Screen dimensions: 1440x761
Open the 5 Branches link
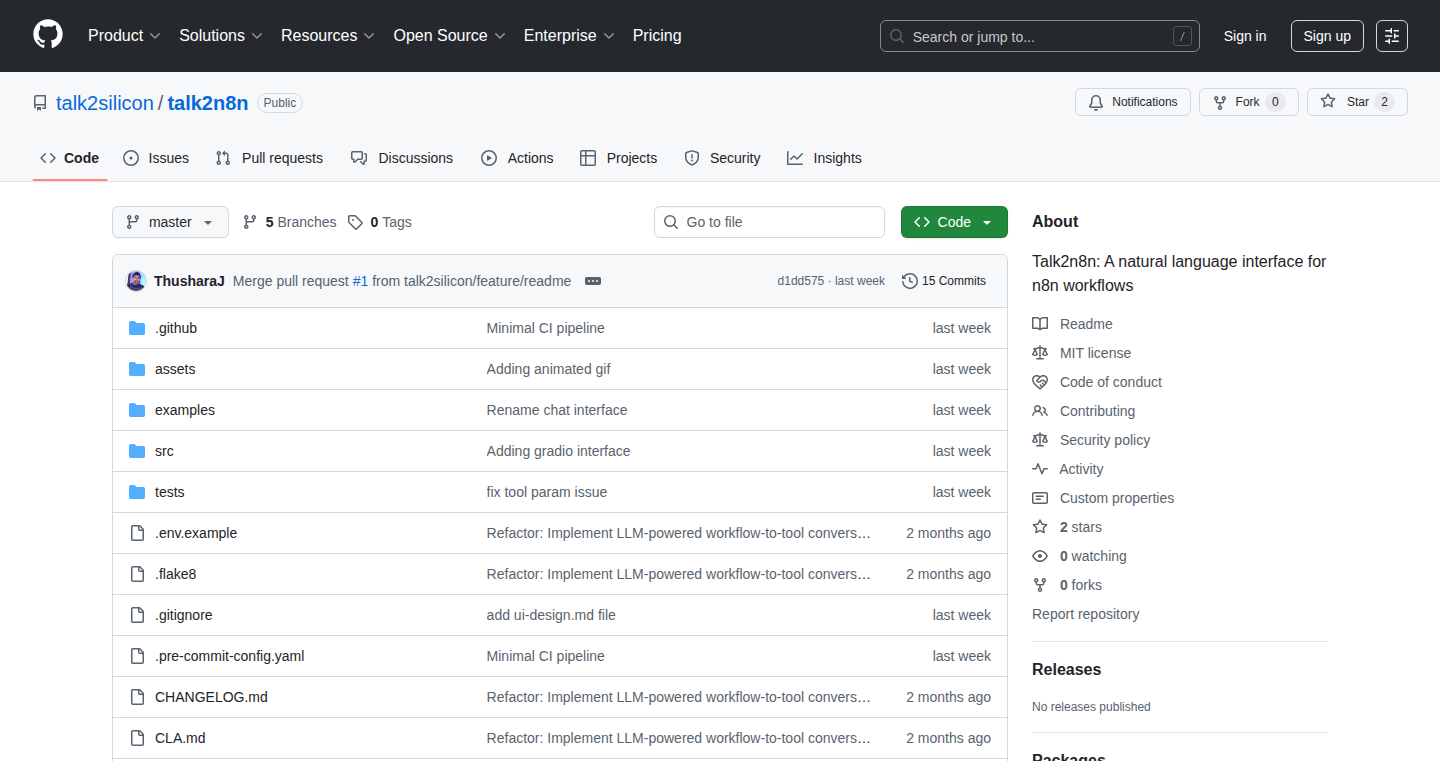tap(289, 222)
